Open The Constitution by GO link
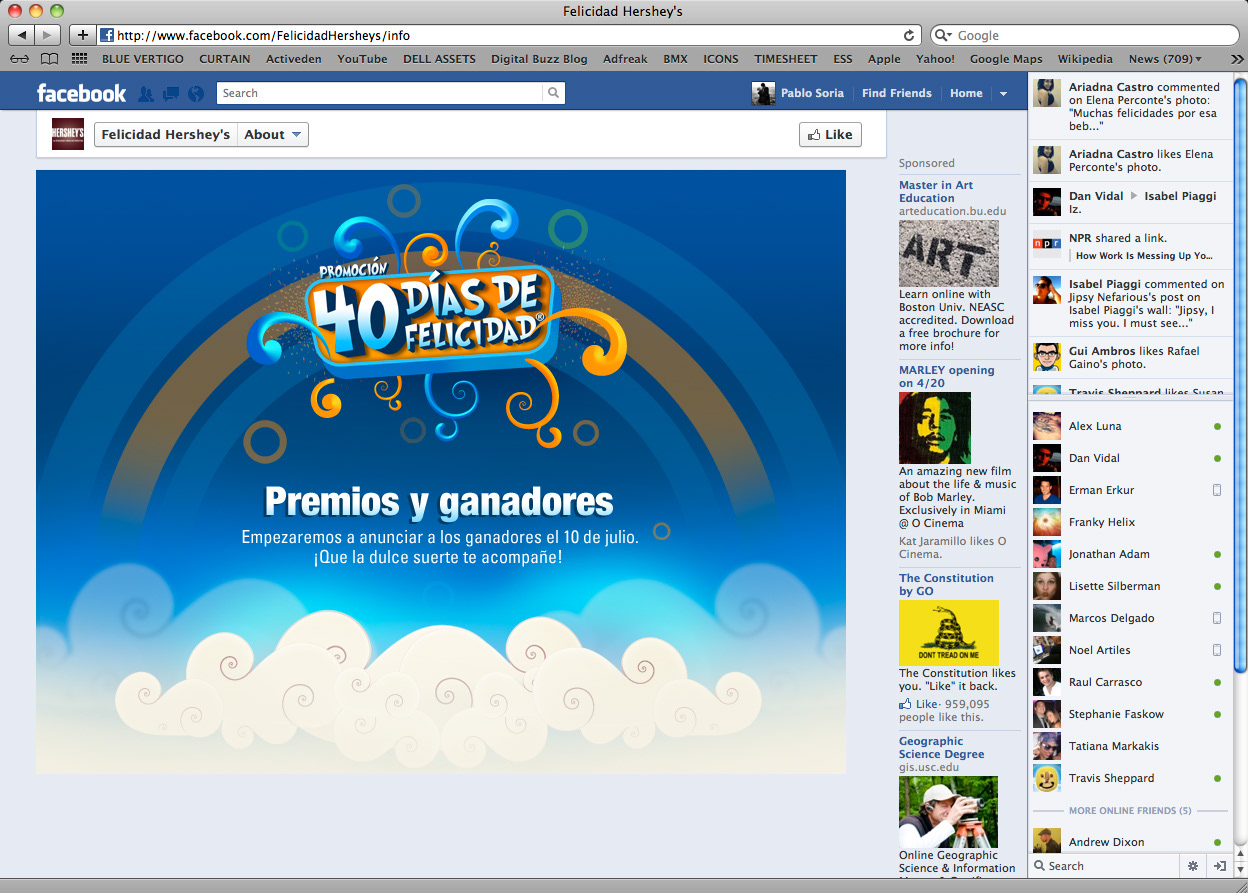 click(x=946, y=584)
